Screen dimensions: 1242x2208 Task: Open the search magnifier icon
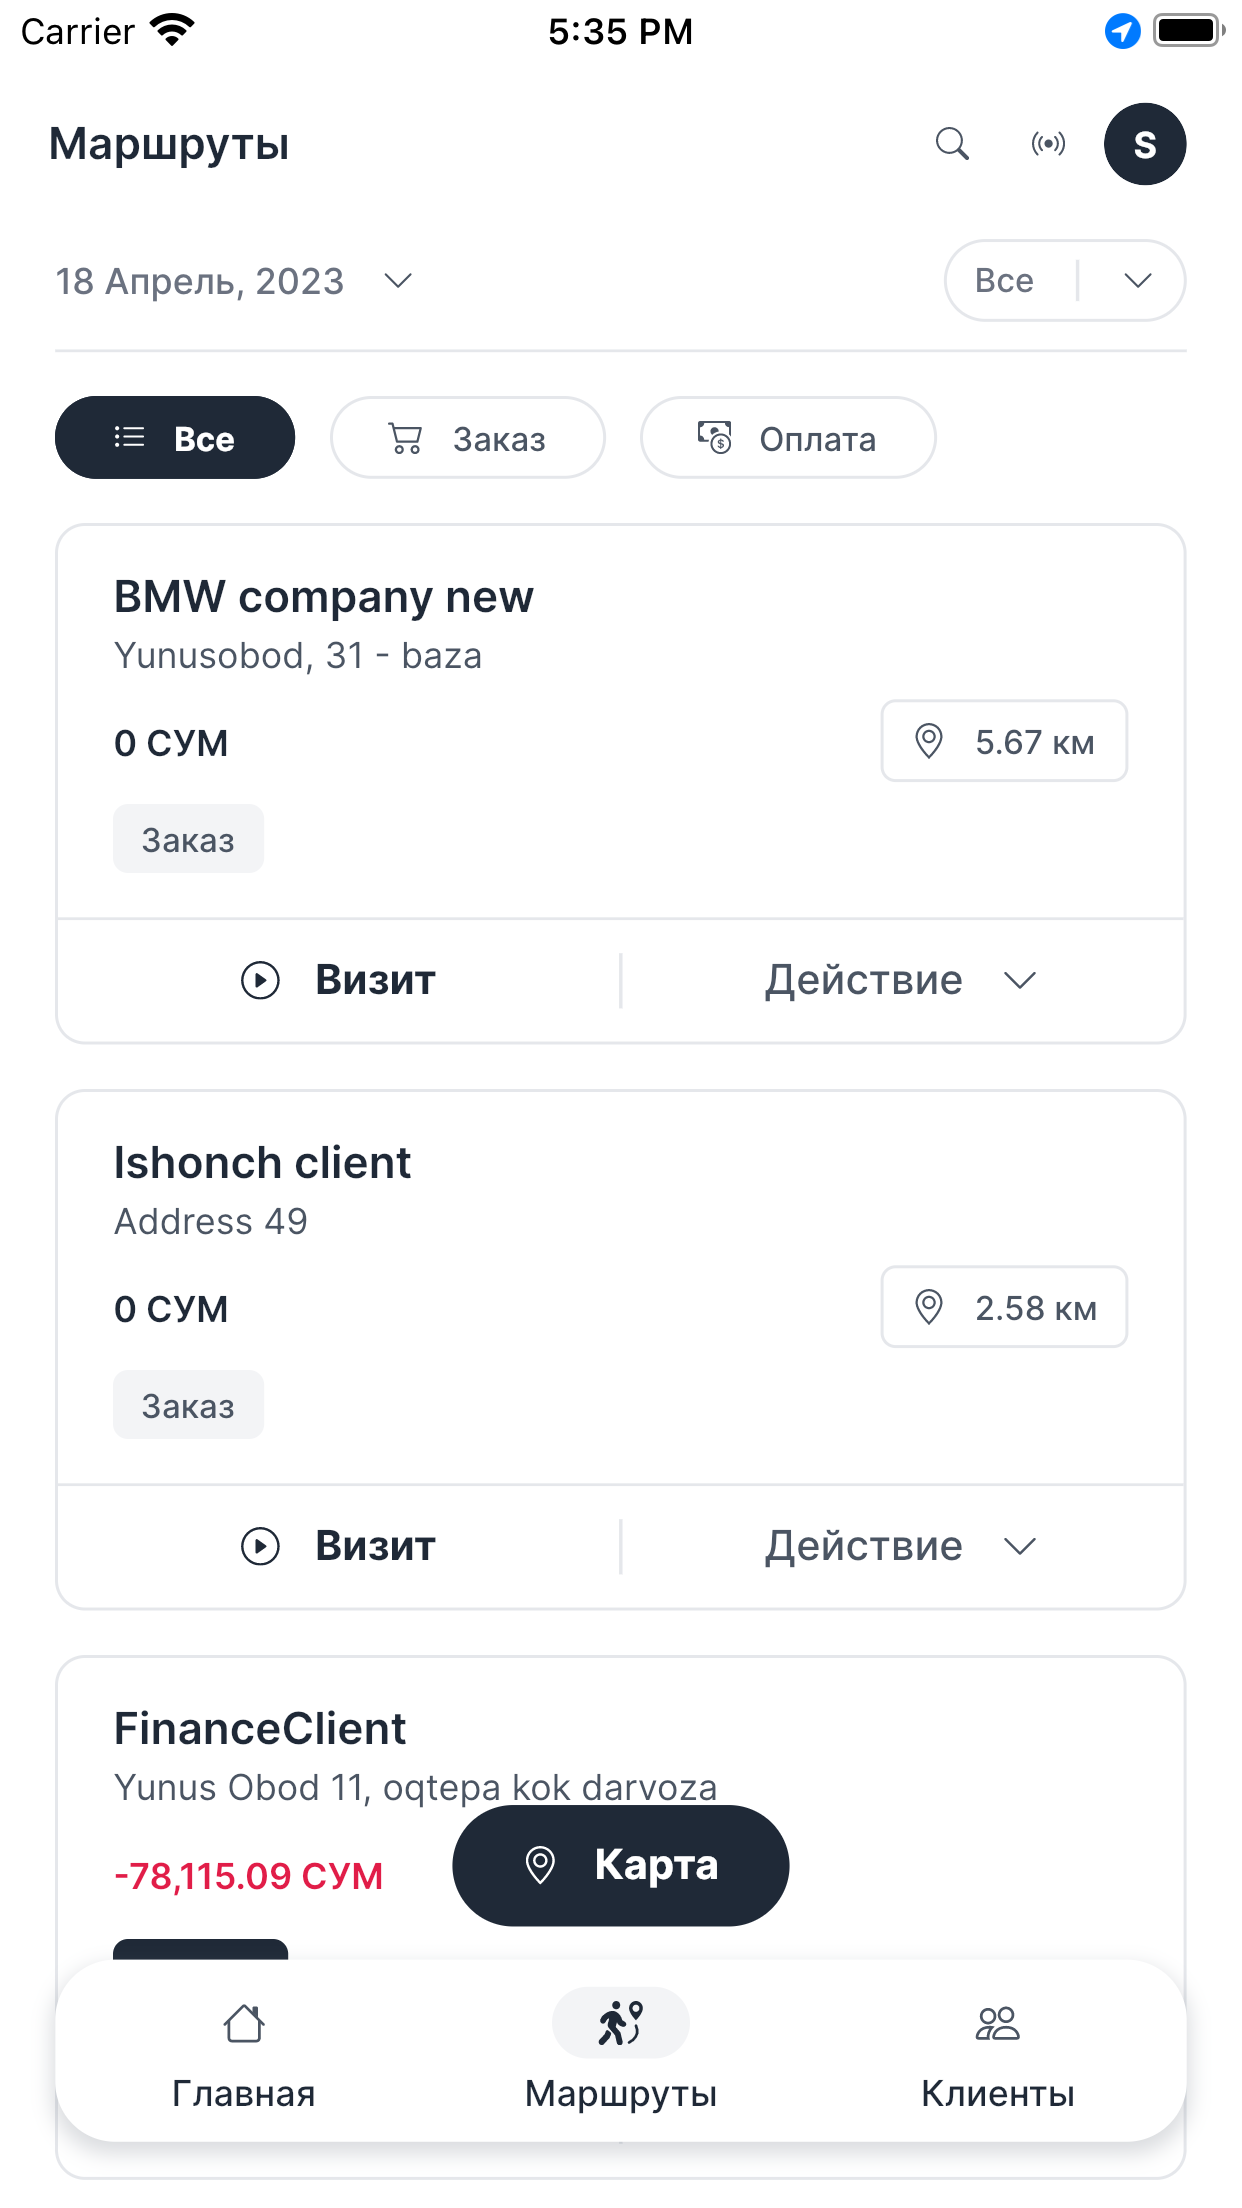coord(952,144)
